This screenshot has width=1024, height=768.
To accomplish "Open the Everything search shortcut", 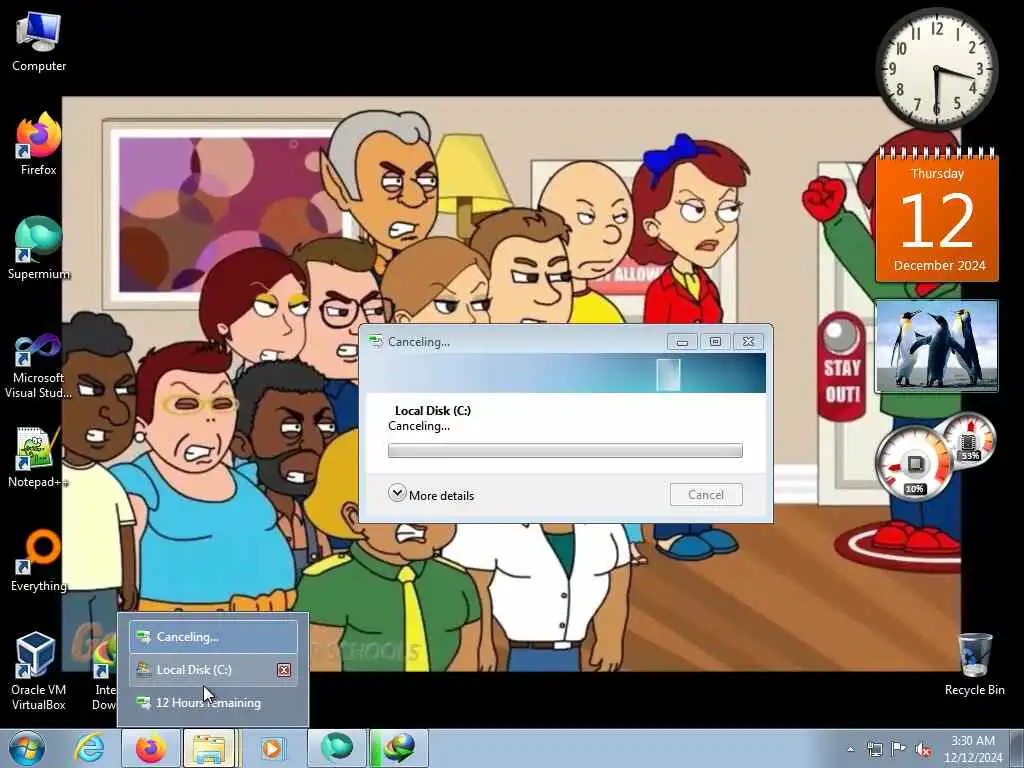I will point(39,561).
